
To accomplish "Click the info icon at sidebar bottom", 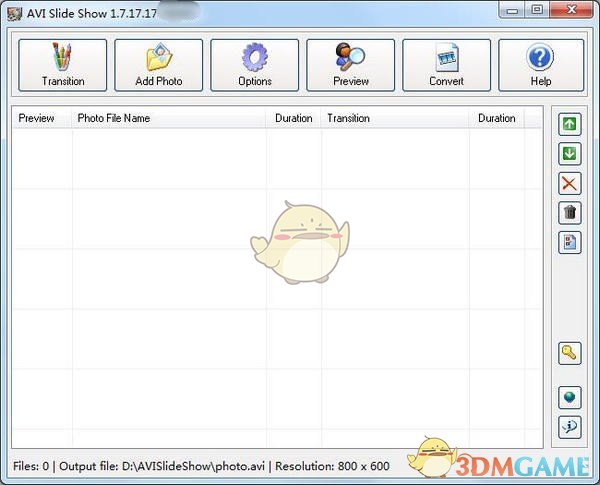I will 569,427.
